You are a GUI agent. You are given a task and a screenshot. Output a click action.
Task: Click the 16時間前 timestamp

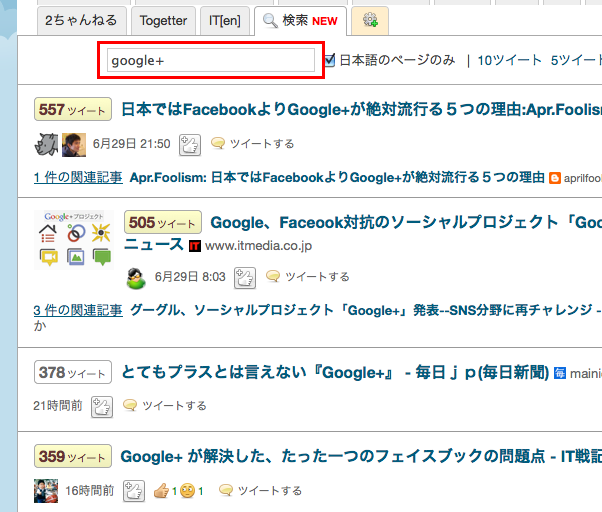point(89,491)
